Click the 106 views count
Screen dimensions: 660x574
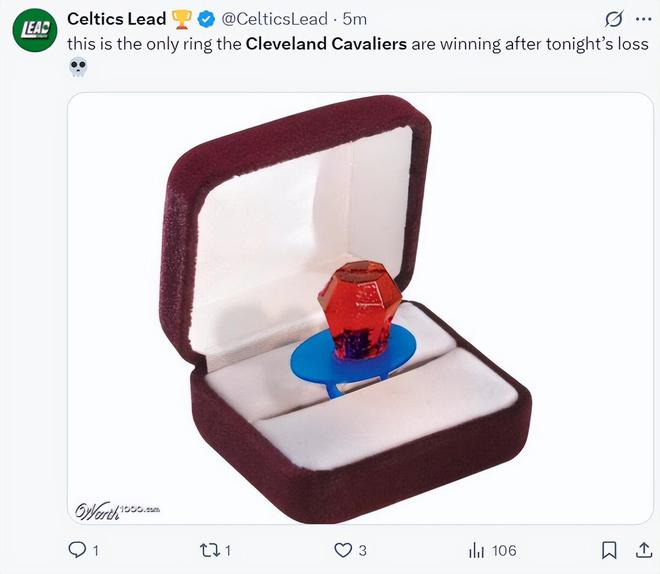pos(504,550)
